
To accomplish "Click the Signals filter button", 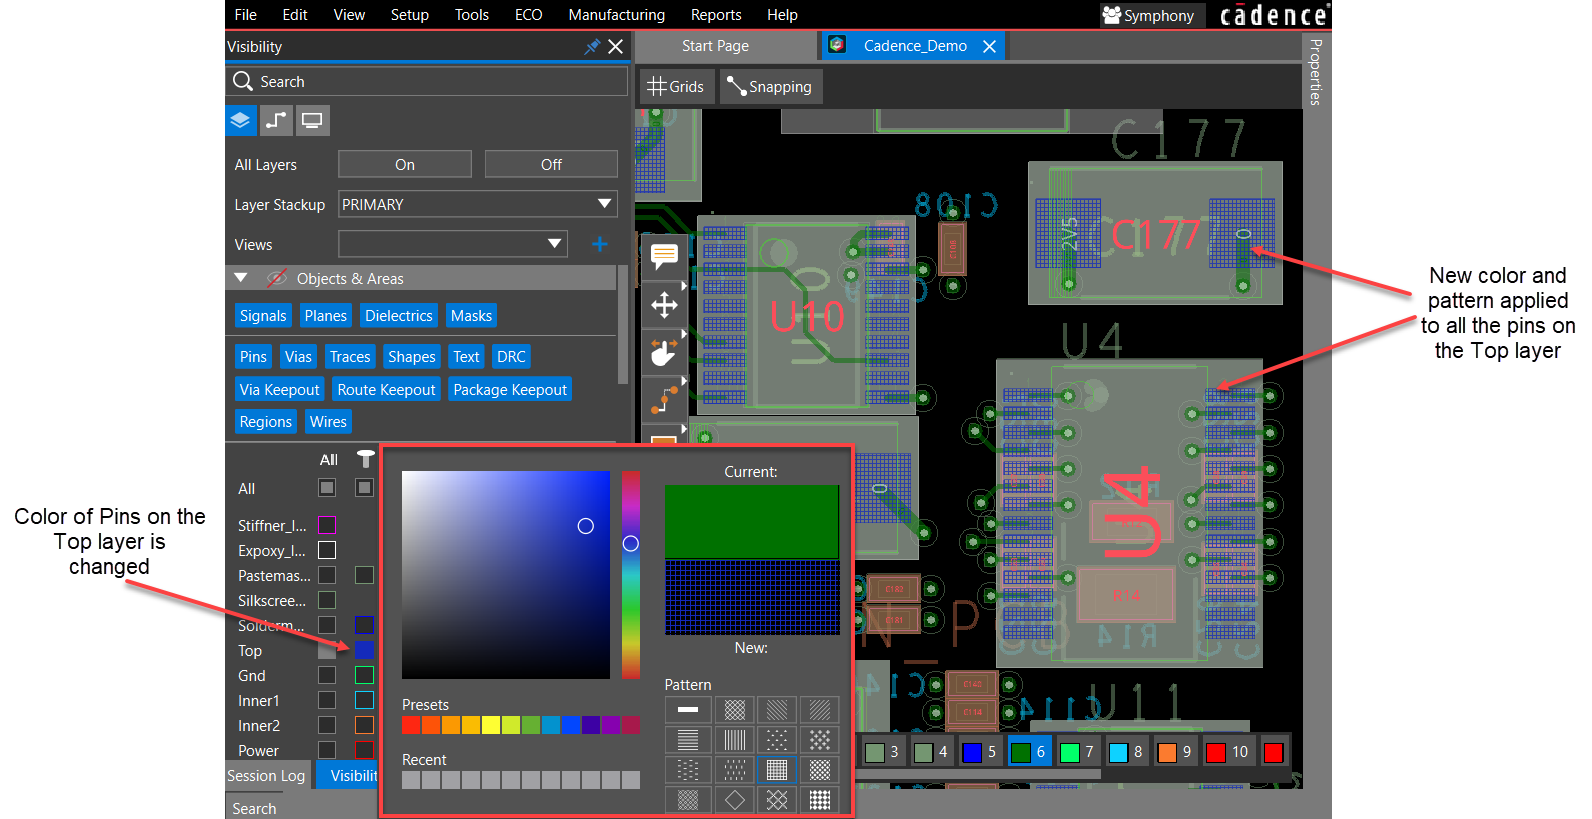I will pyautogui.click(x=263, y=316).
